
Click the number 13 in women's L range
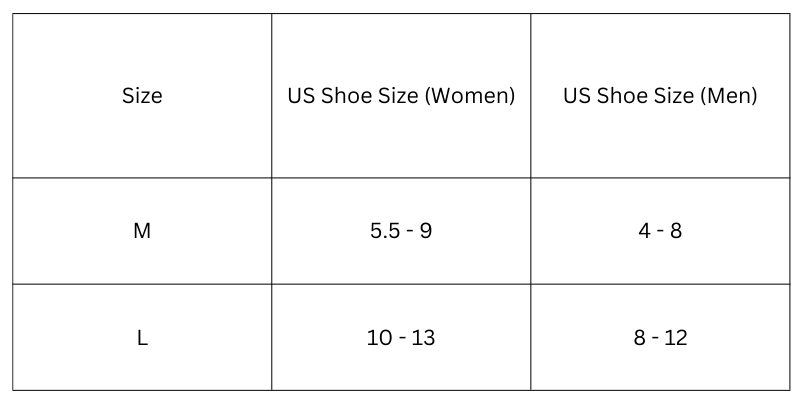click(x=423, y=338)
